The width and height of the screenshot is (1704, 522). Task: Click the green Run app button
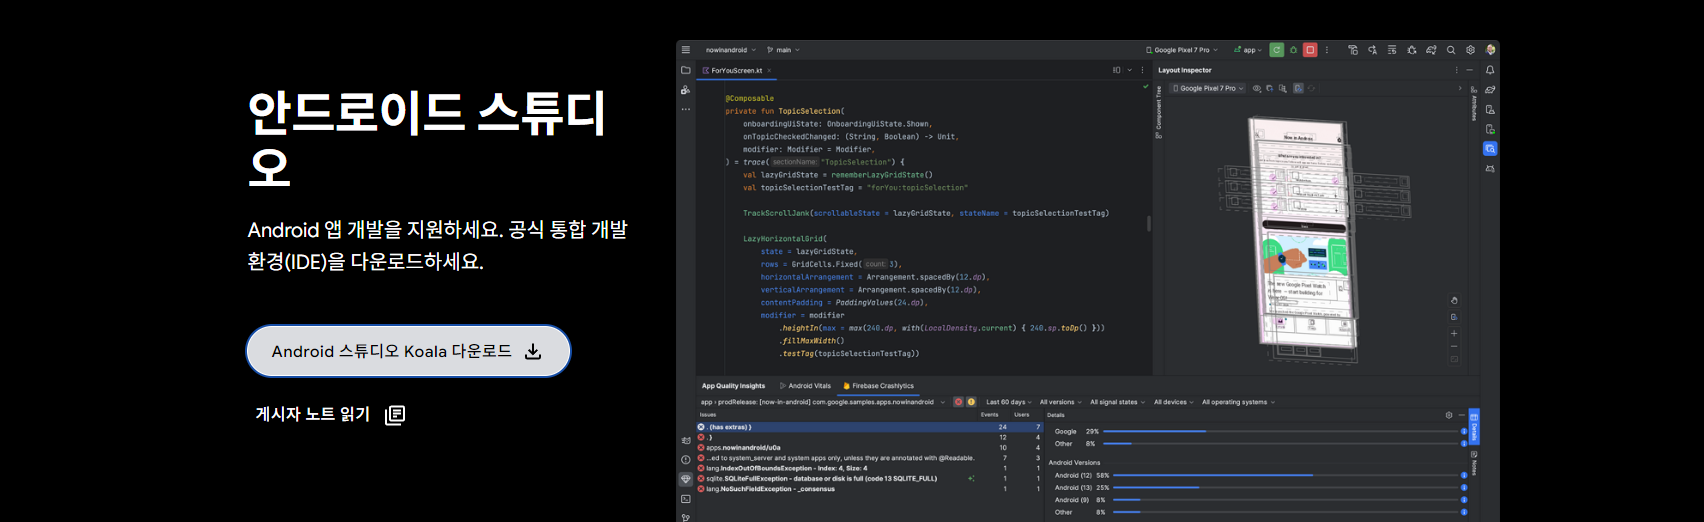1277,50
